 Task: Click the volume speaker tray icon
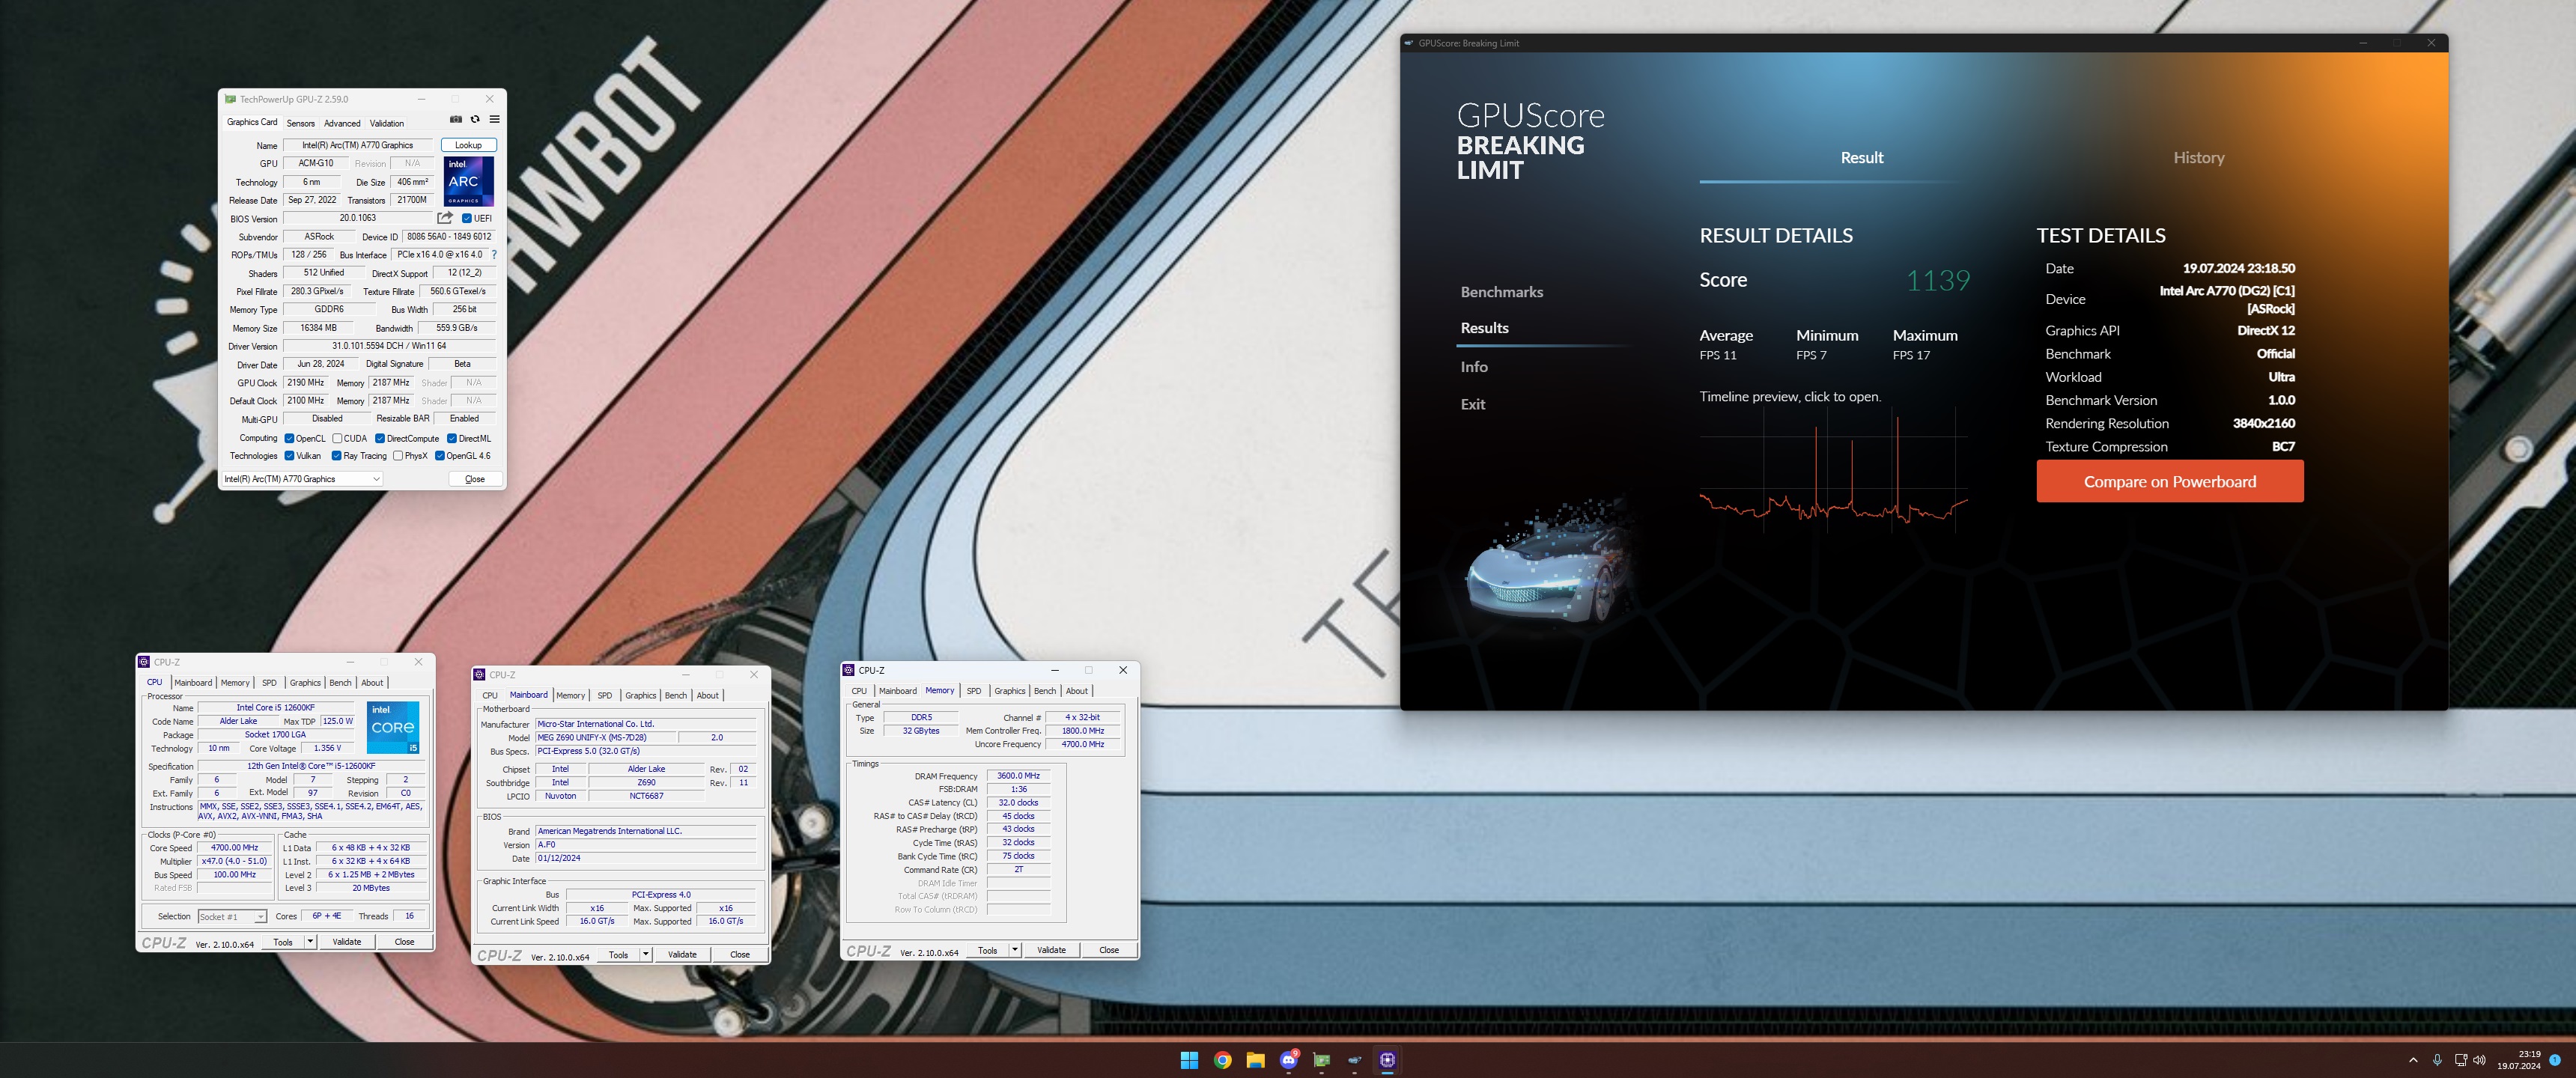click(x=2480, y=1060)
